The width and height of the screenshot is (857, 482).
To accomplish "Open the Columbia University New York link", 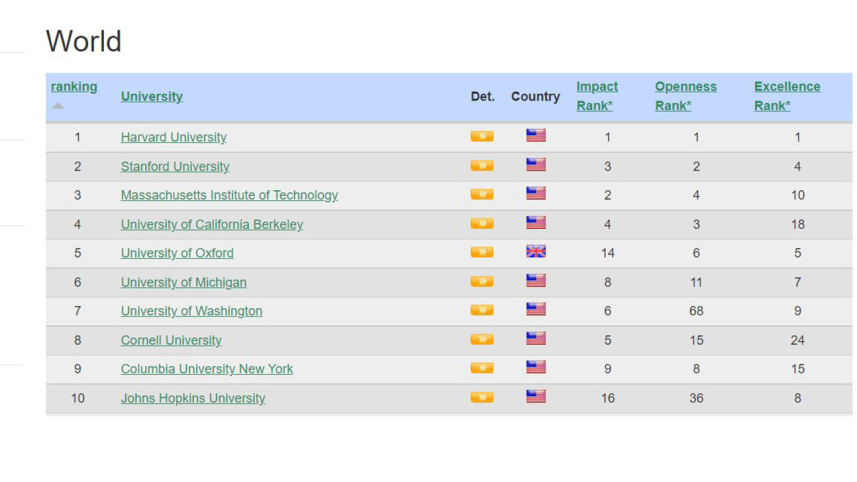I will [x=207, y=369].
